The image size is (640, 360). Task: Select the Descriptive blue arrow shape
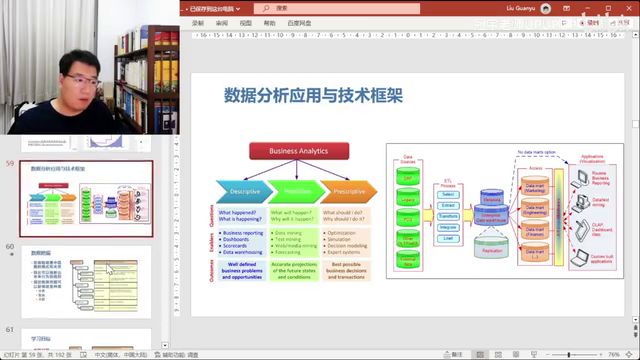click(x=244, y=191)
